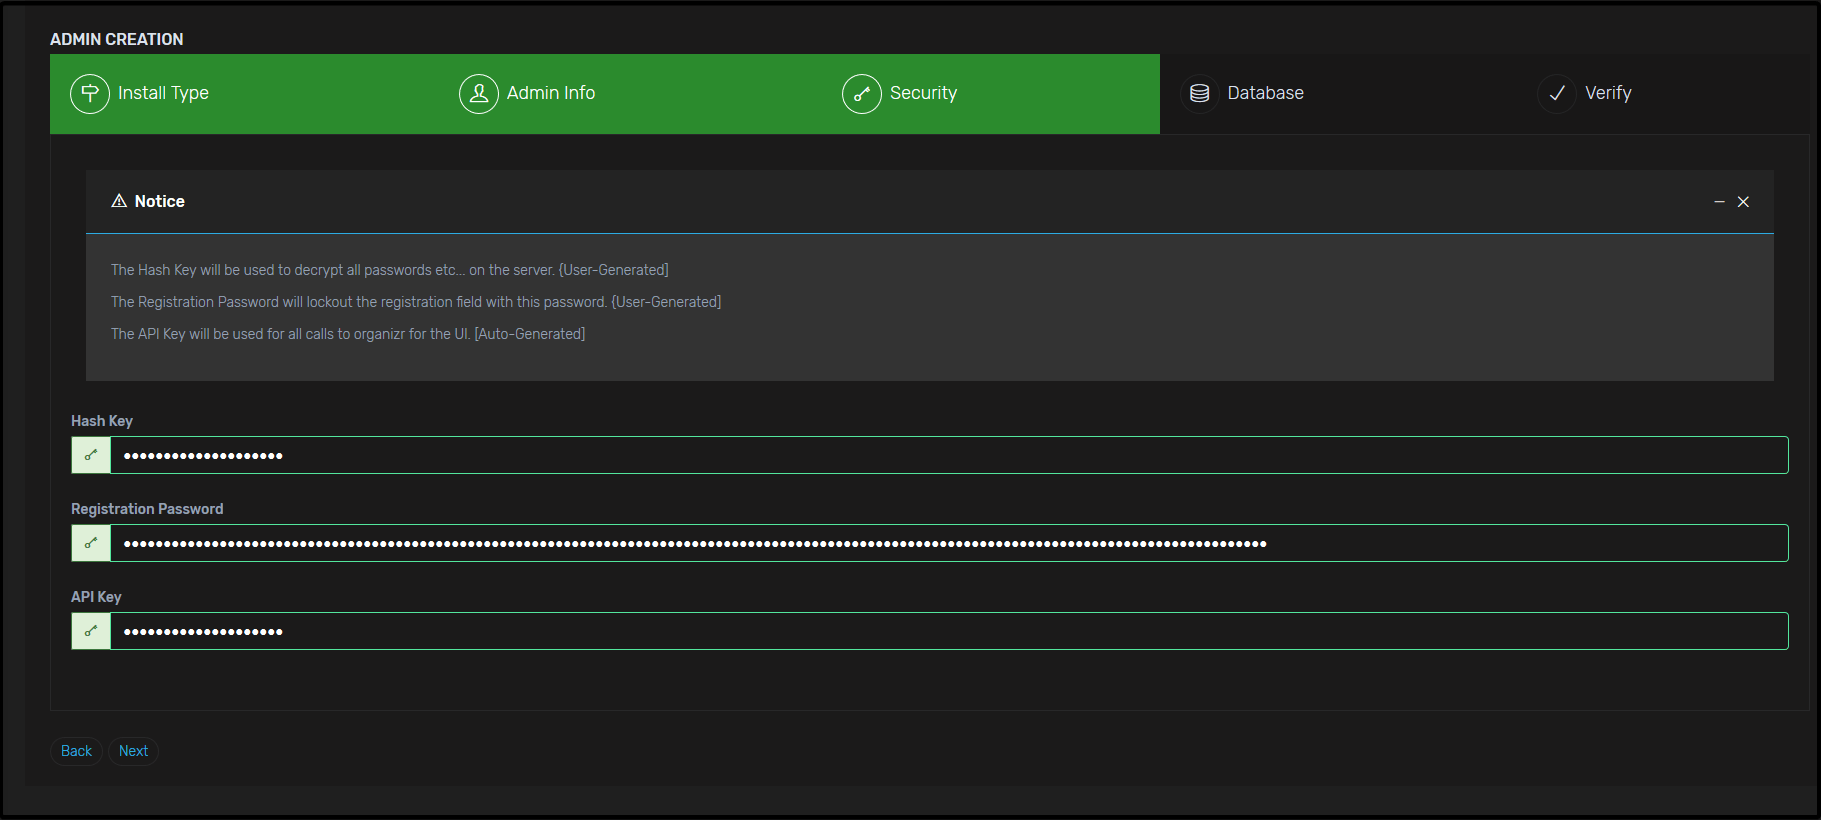Dismiss the Notice panel
The image size is (1821, 820).
click(1743, 202)
